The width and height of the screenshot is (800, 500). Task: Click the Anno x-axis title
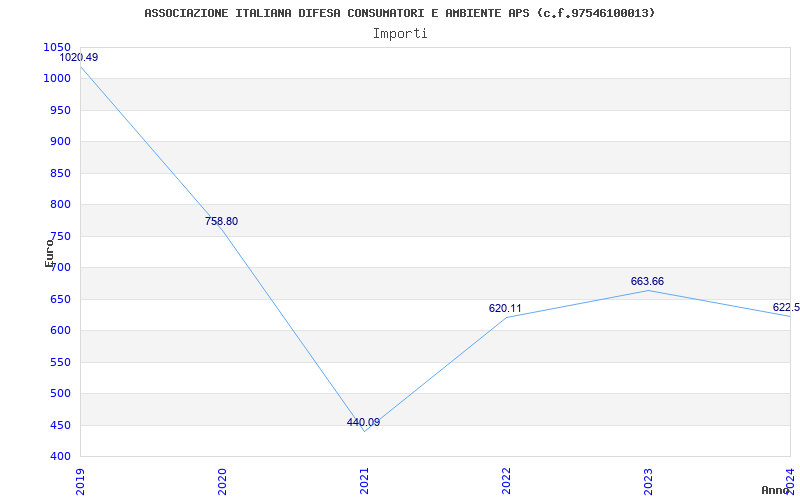776,490
